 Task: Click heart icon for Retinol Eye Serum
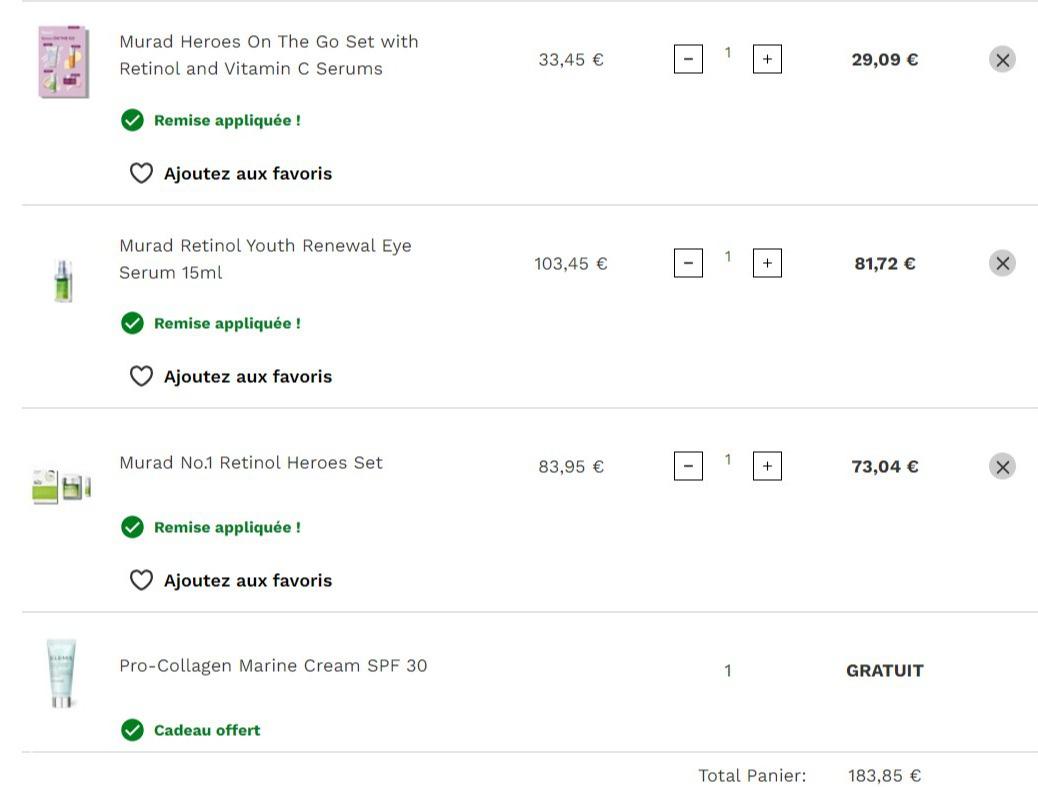click(141, 377)
